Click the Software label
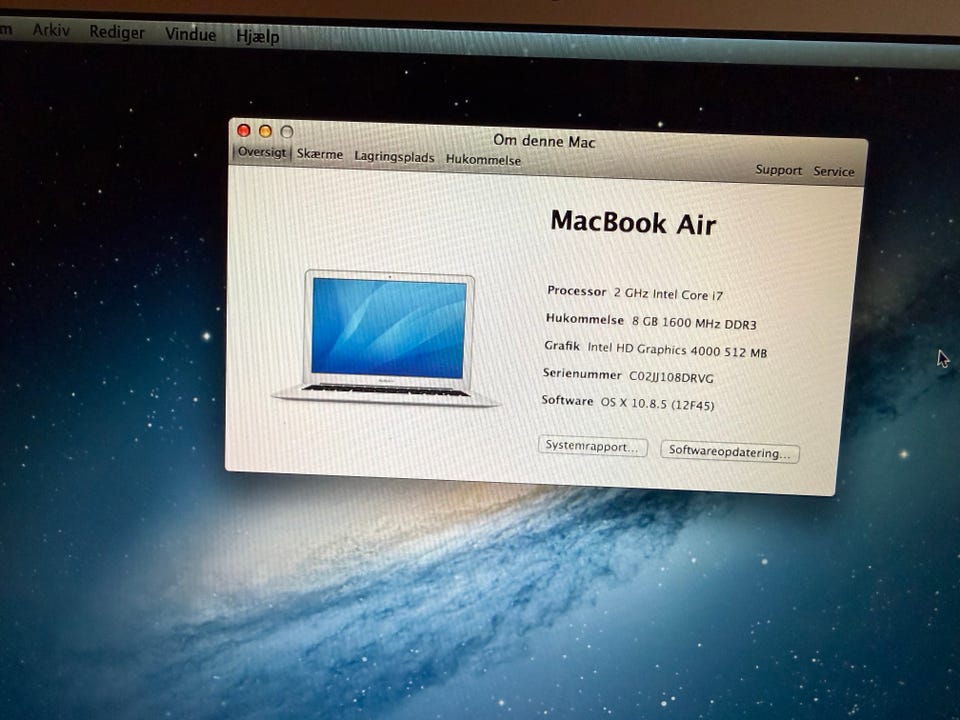The width and height of the screenshot is (960, 720). (567, 400)
